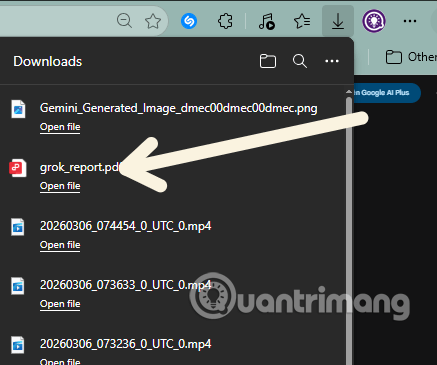Add page to favorites star icon
Image resolution: width=437 pixels, height=365 pixels.
click(153, 21)
